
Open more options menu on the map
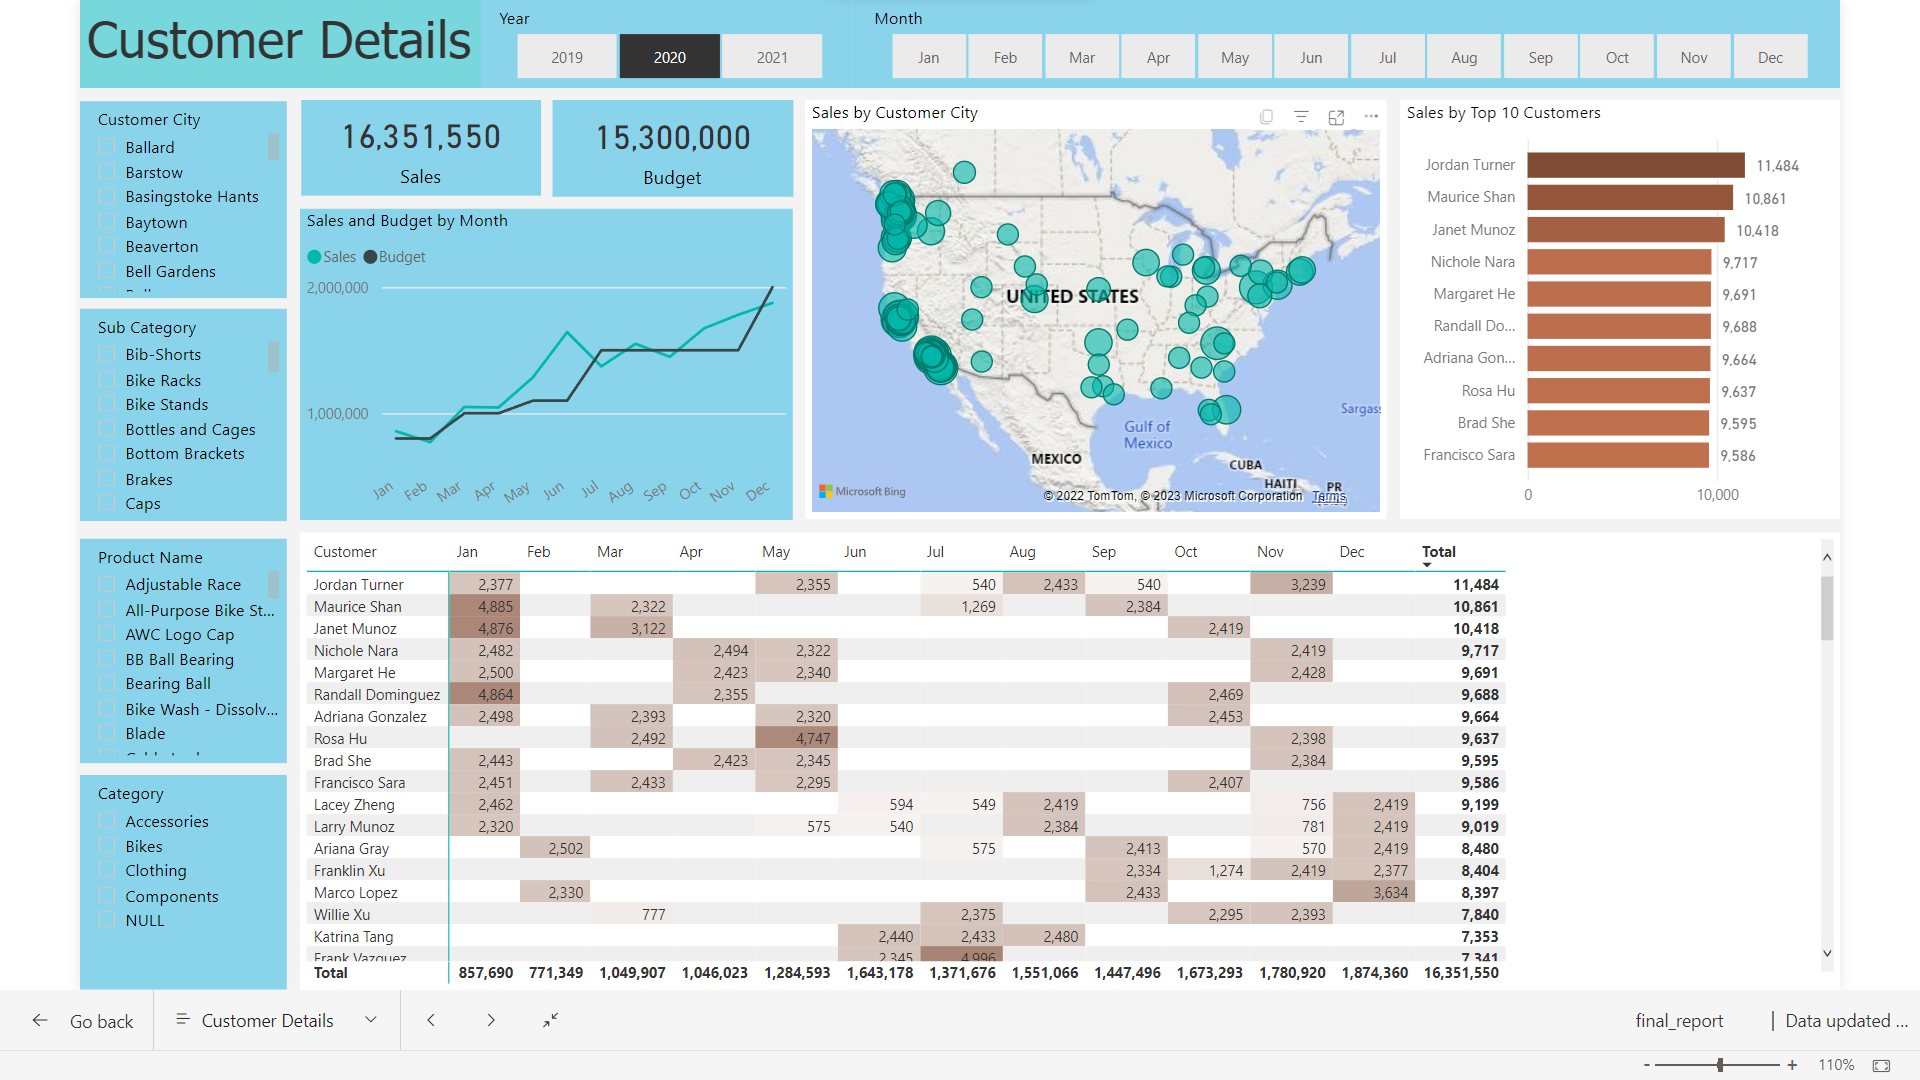(1371, 117)
